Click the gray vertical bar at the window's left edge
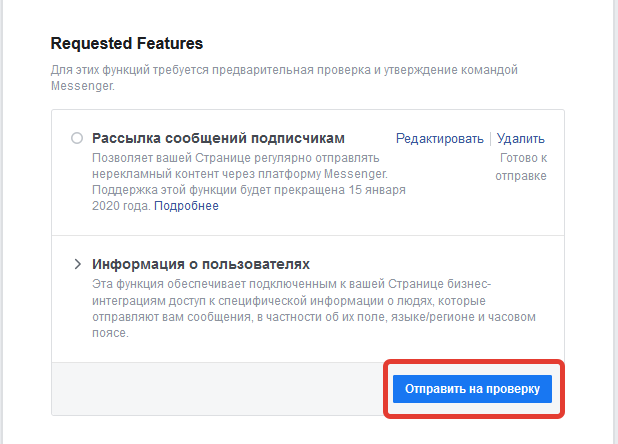 click(x=2, y=222)
